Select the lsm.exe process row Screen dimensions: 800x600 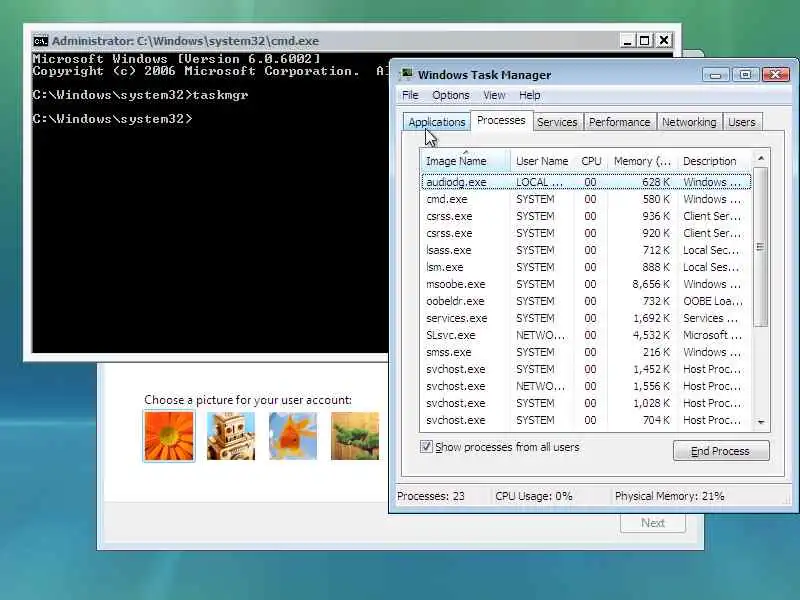click(586, 267)
